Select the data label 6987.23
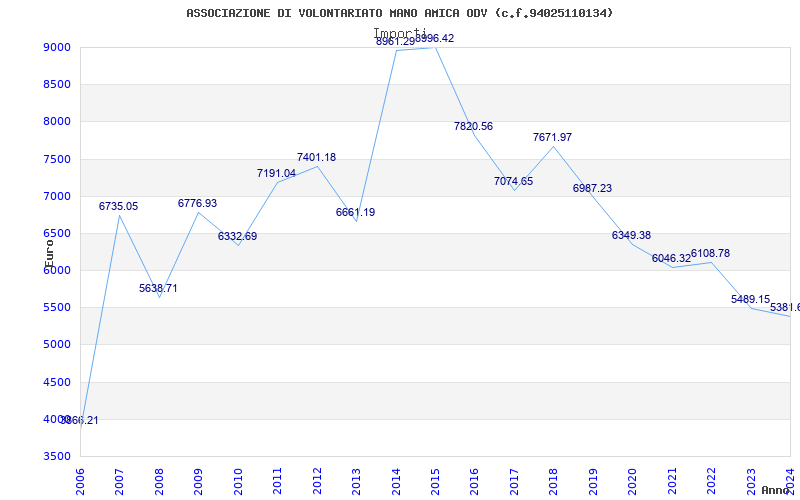The image size is (800, 500). coord(592,188)
